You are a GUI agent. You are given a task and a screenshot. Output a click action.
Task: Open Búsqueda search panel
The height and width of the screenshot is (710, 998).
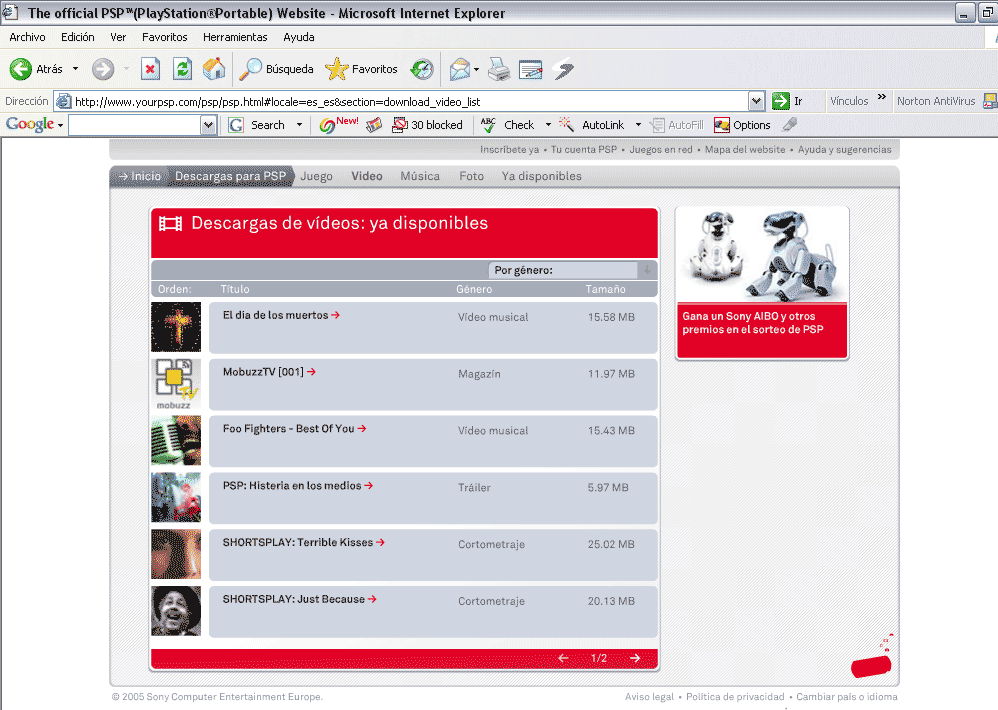(x=276, y=69)
